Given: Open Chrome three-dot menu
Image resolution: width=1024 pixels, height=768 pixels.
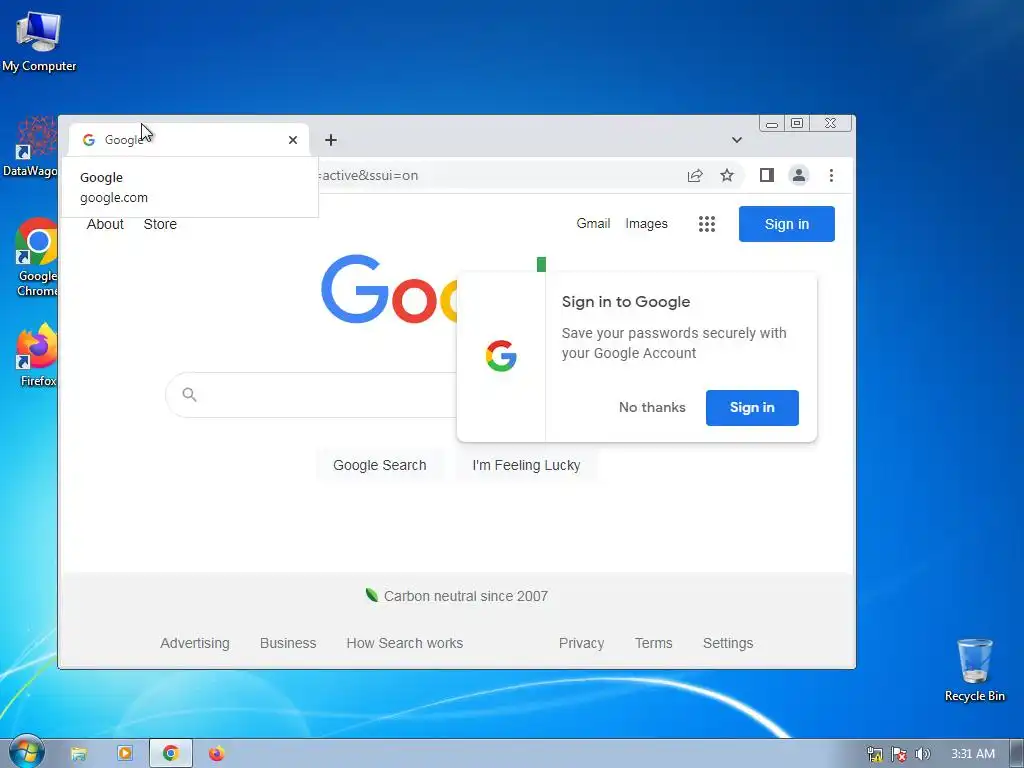Looking at the screenshot, I should pyautogui.click(x=831, y=175).
